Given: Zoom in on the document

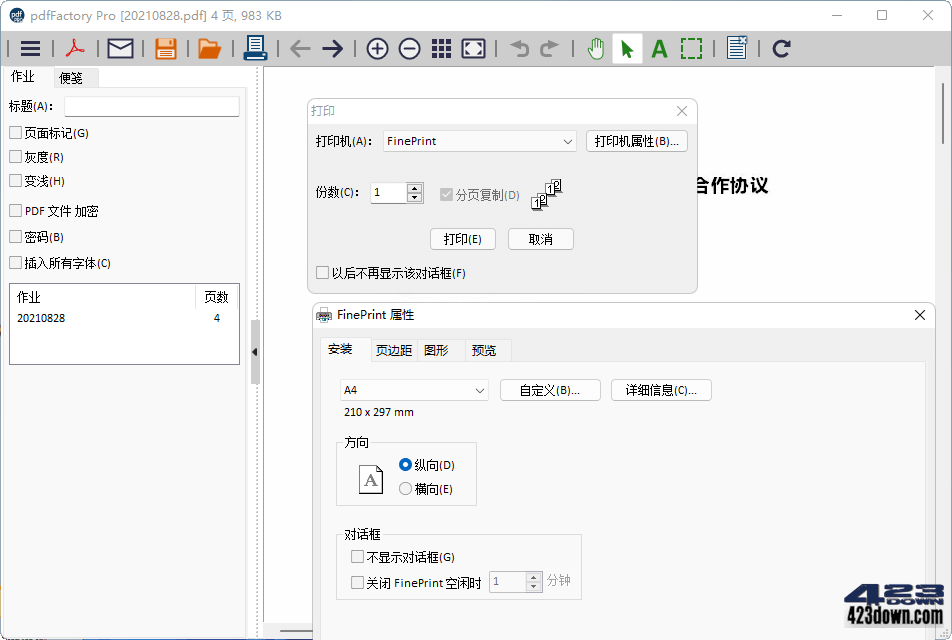Looking at the screenshot, I should click(377, 48).
